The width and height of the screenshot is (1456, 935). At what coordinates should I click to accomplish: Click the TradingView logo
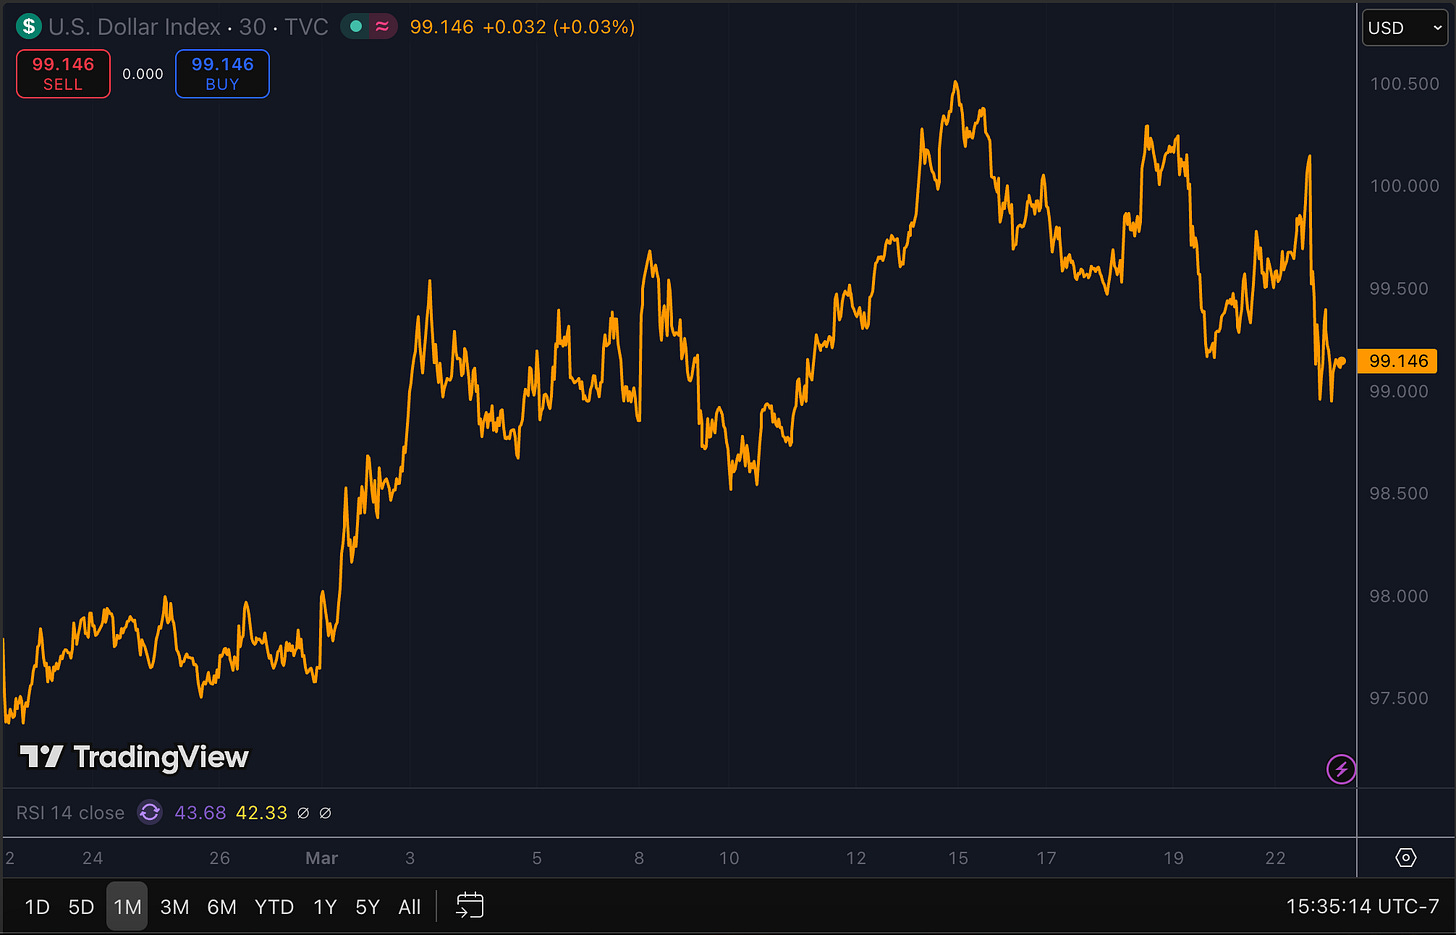point(134,757)
